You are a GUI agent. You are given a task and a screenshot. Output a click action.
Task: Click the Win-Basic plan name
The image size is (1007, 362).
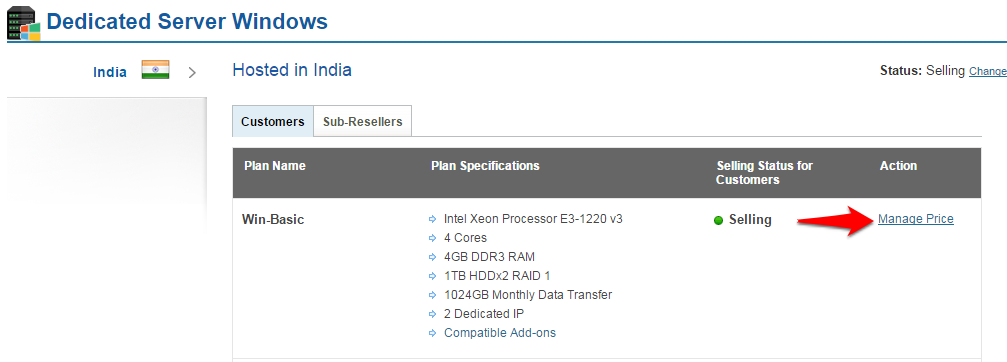[x=273, y=220]
